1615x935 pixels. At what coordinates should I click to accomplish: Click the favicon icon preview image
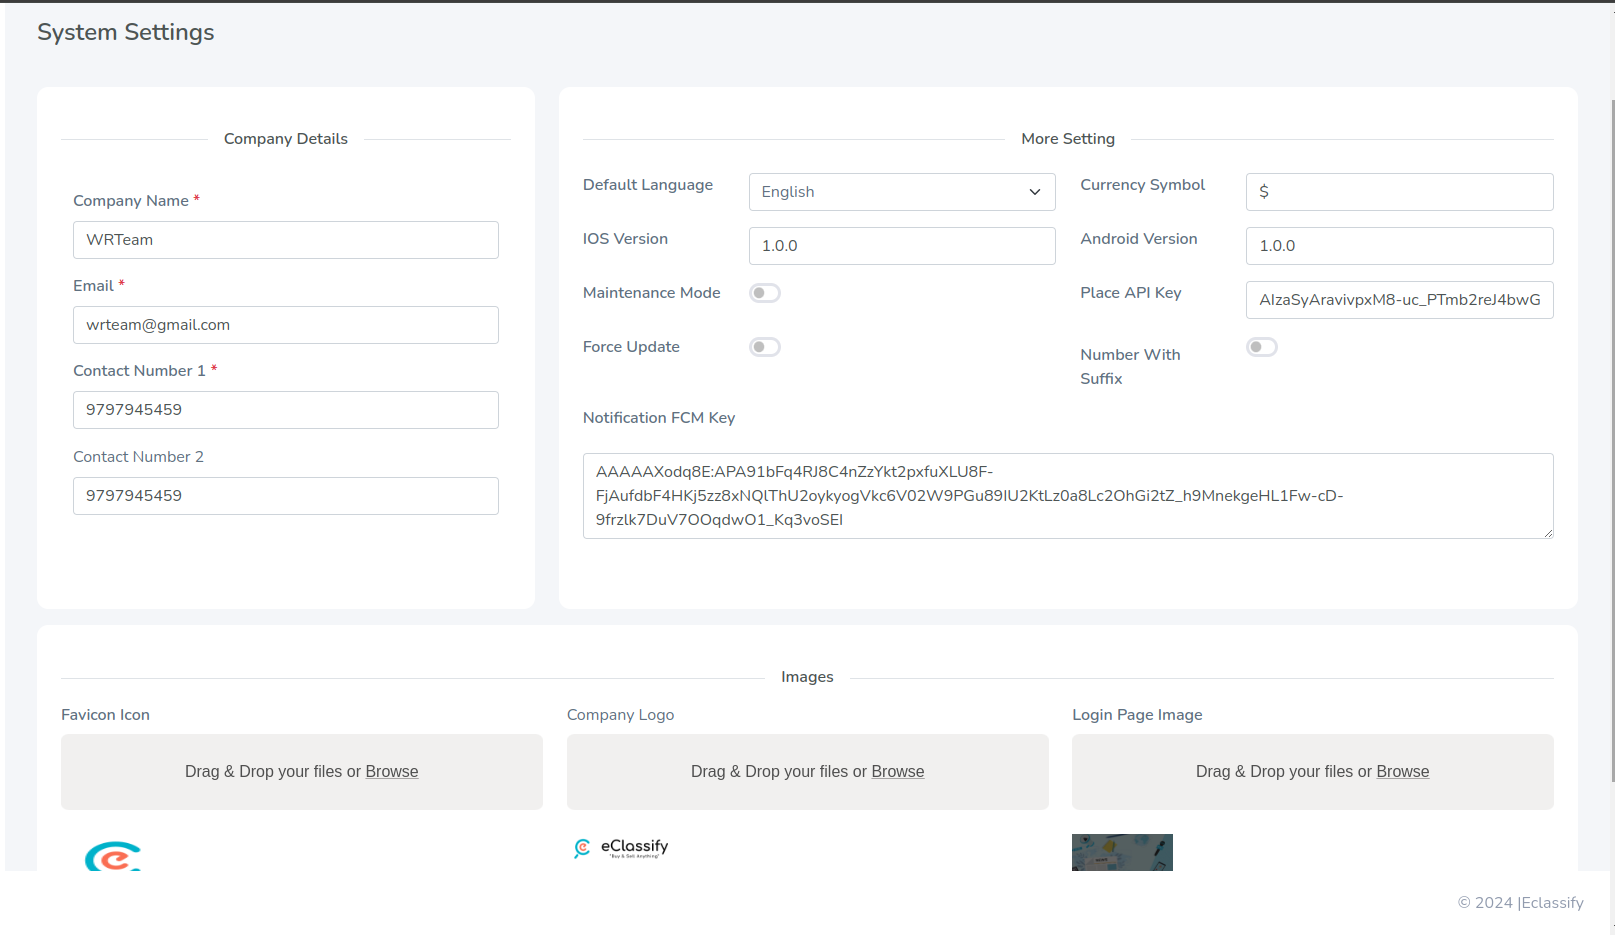pyautogui.click(x=113, y=856)
